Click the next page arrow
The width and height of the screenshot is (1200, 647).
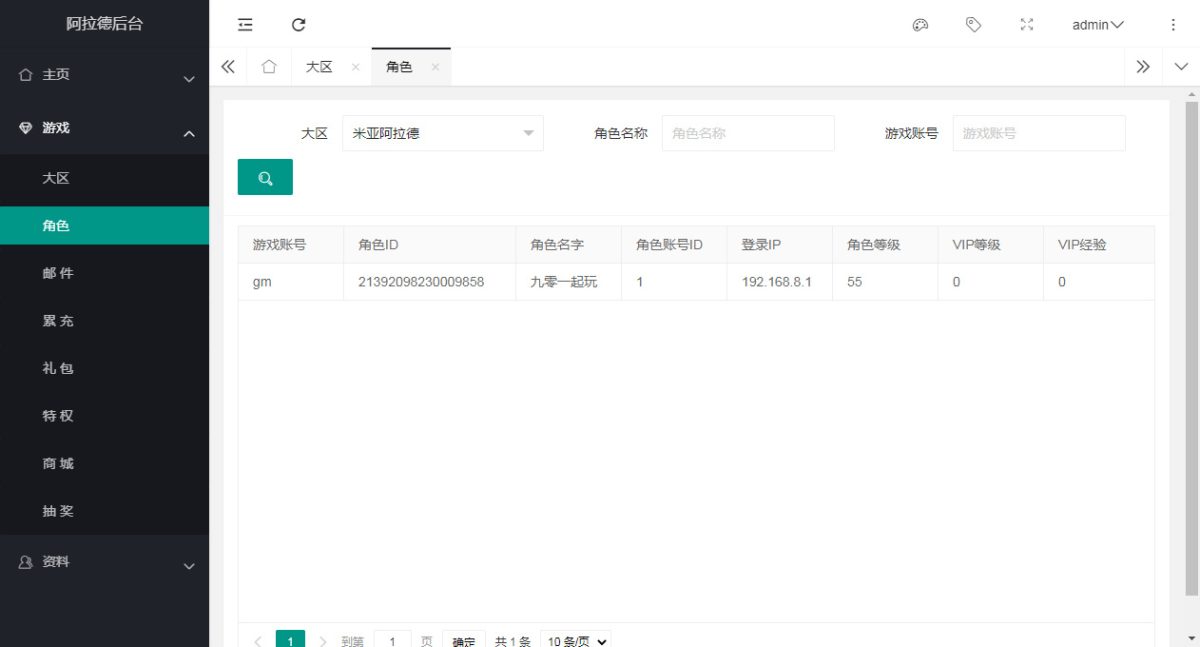pos(323,641)
